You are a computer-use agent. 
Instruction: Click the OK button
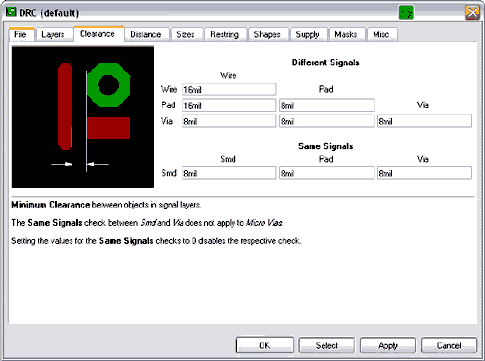pos(265,345)
